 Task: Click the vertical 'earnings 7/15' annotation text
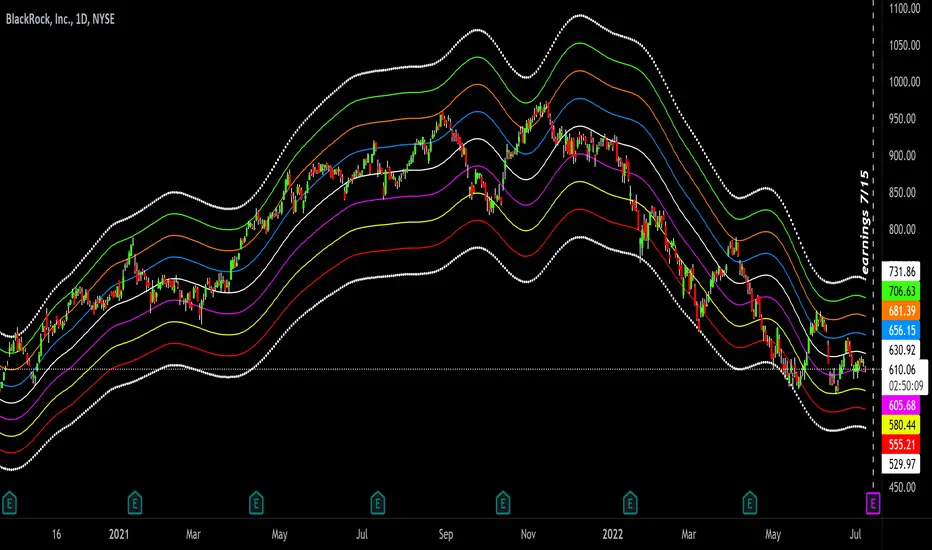click(865, 221)
